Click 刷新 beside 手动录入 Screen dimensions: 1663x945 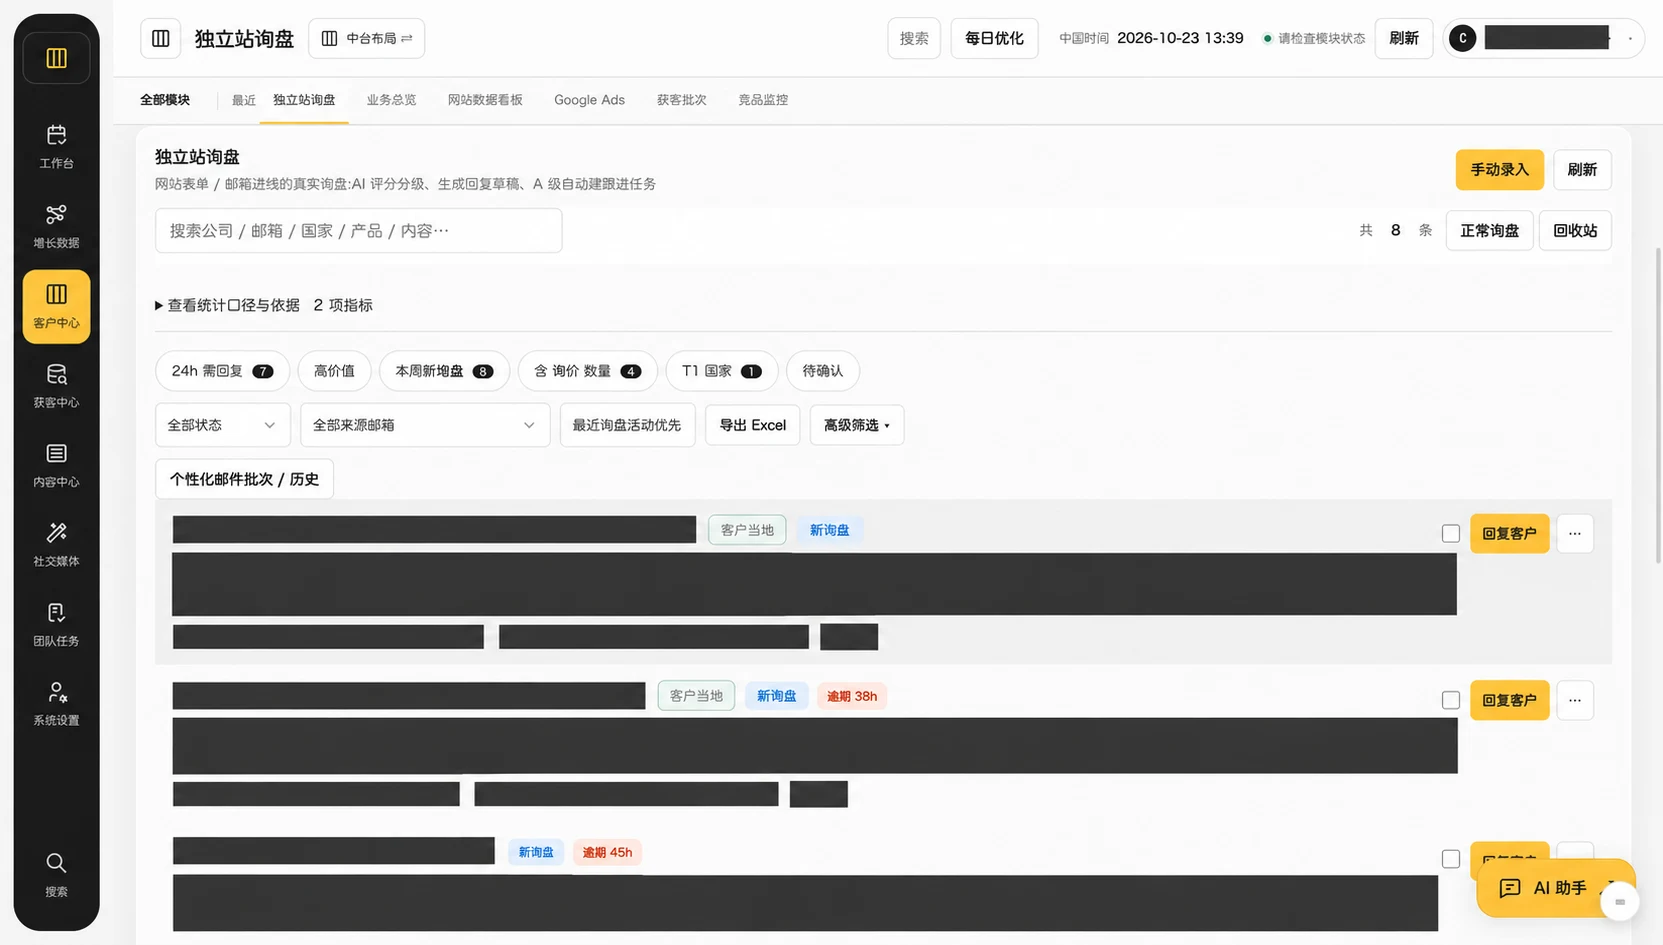click(x=1582, y=170)
